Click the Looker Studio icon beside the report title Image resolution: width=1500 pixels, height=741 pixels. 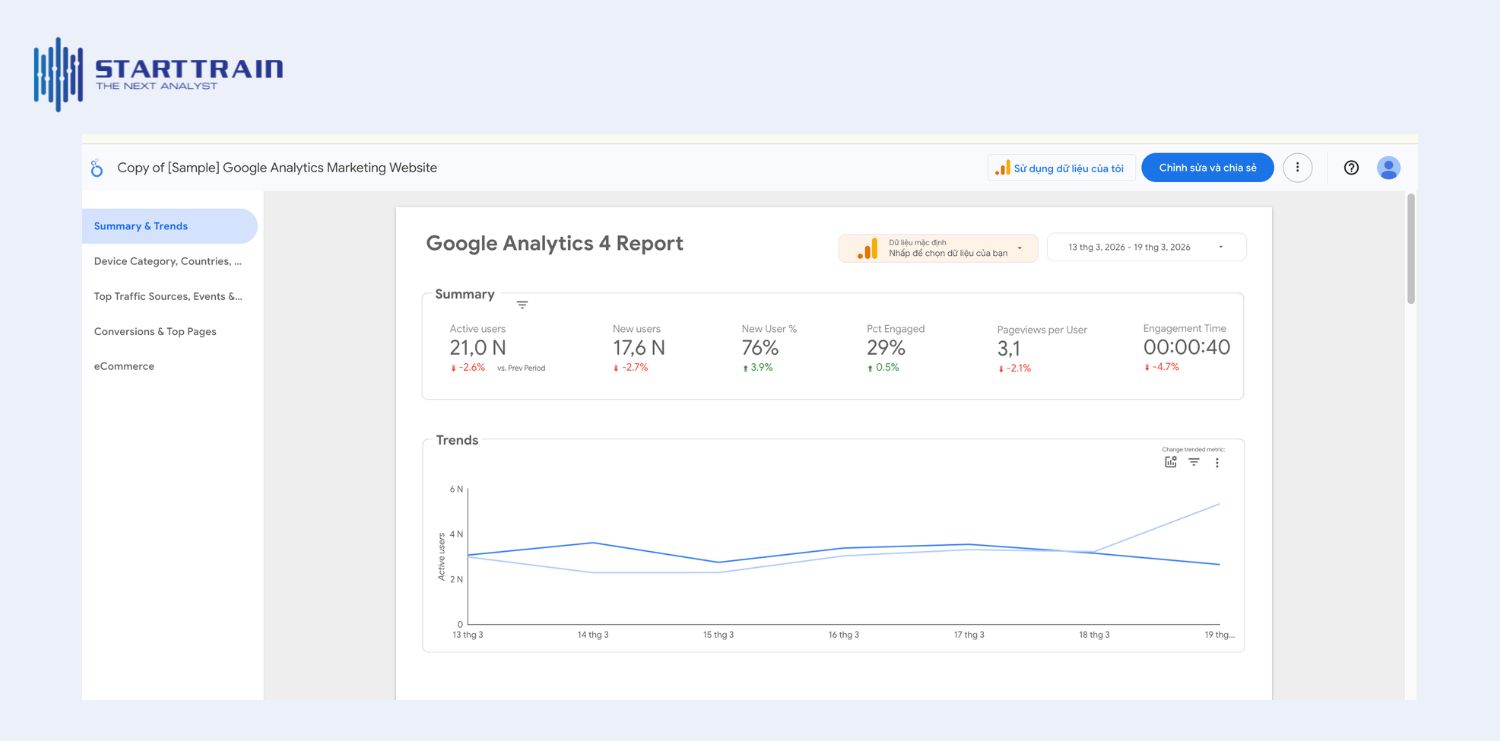(x=97, y=167)
